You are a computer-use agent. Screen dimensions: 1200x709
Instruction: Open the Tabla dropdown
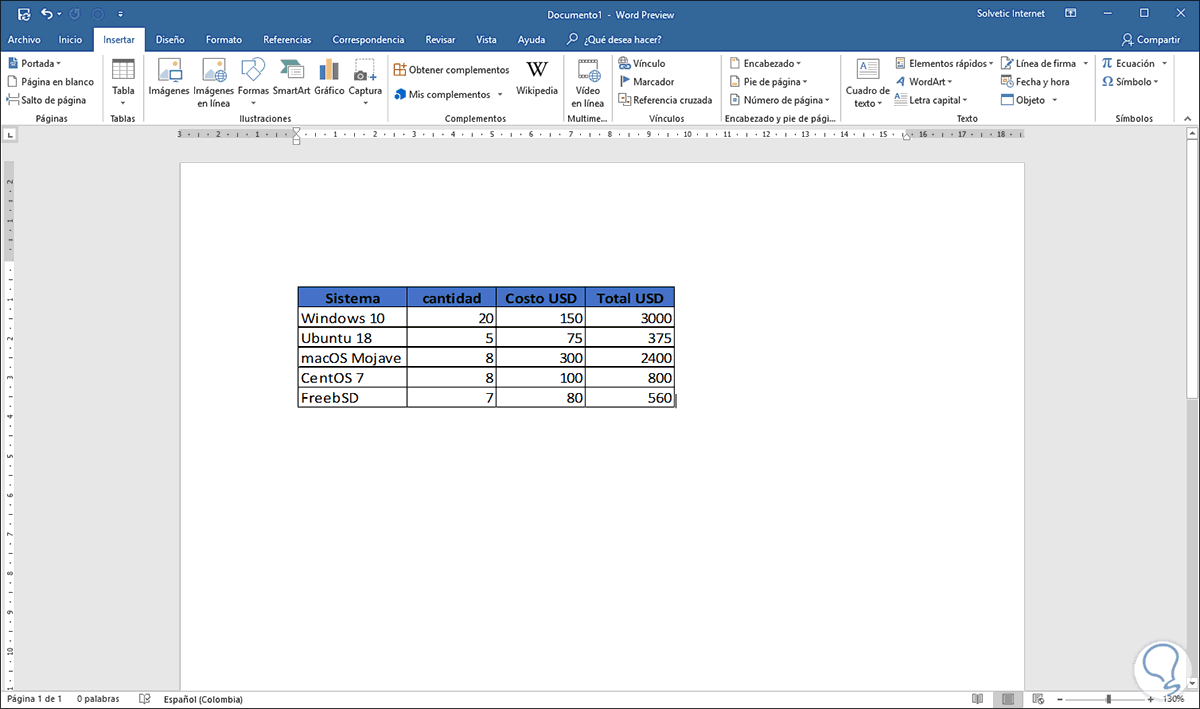point(123,82)
